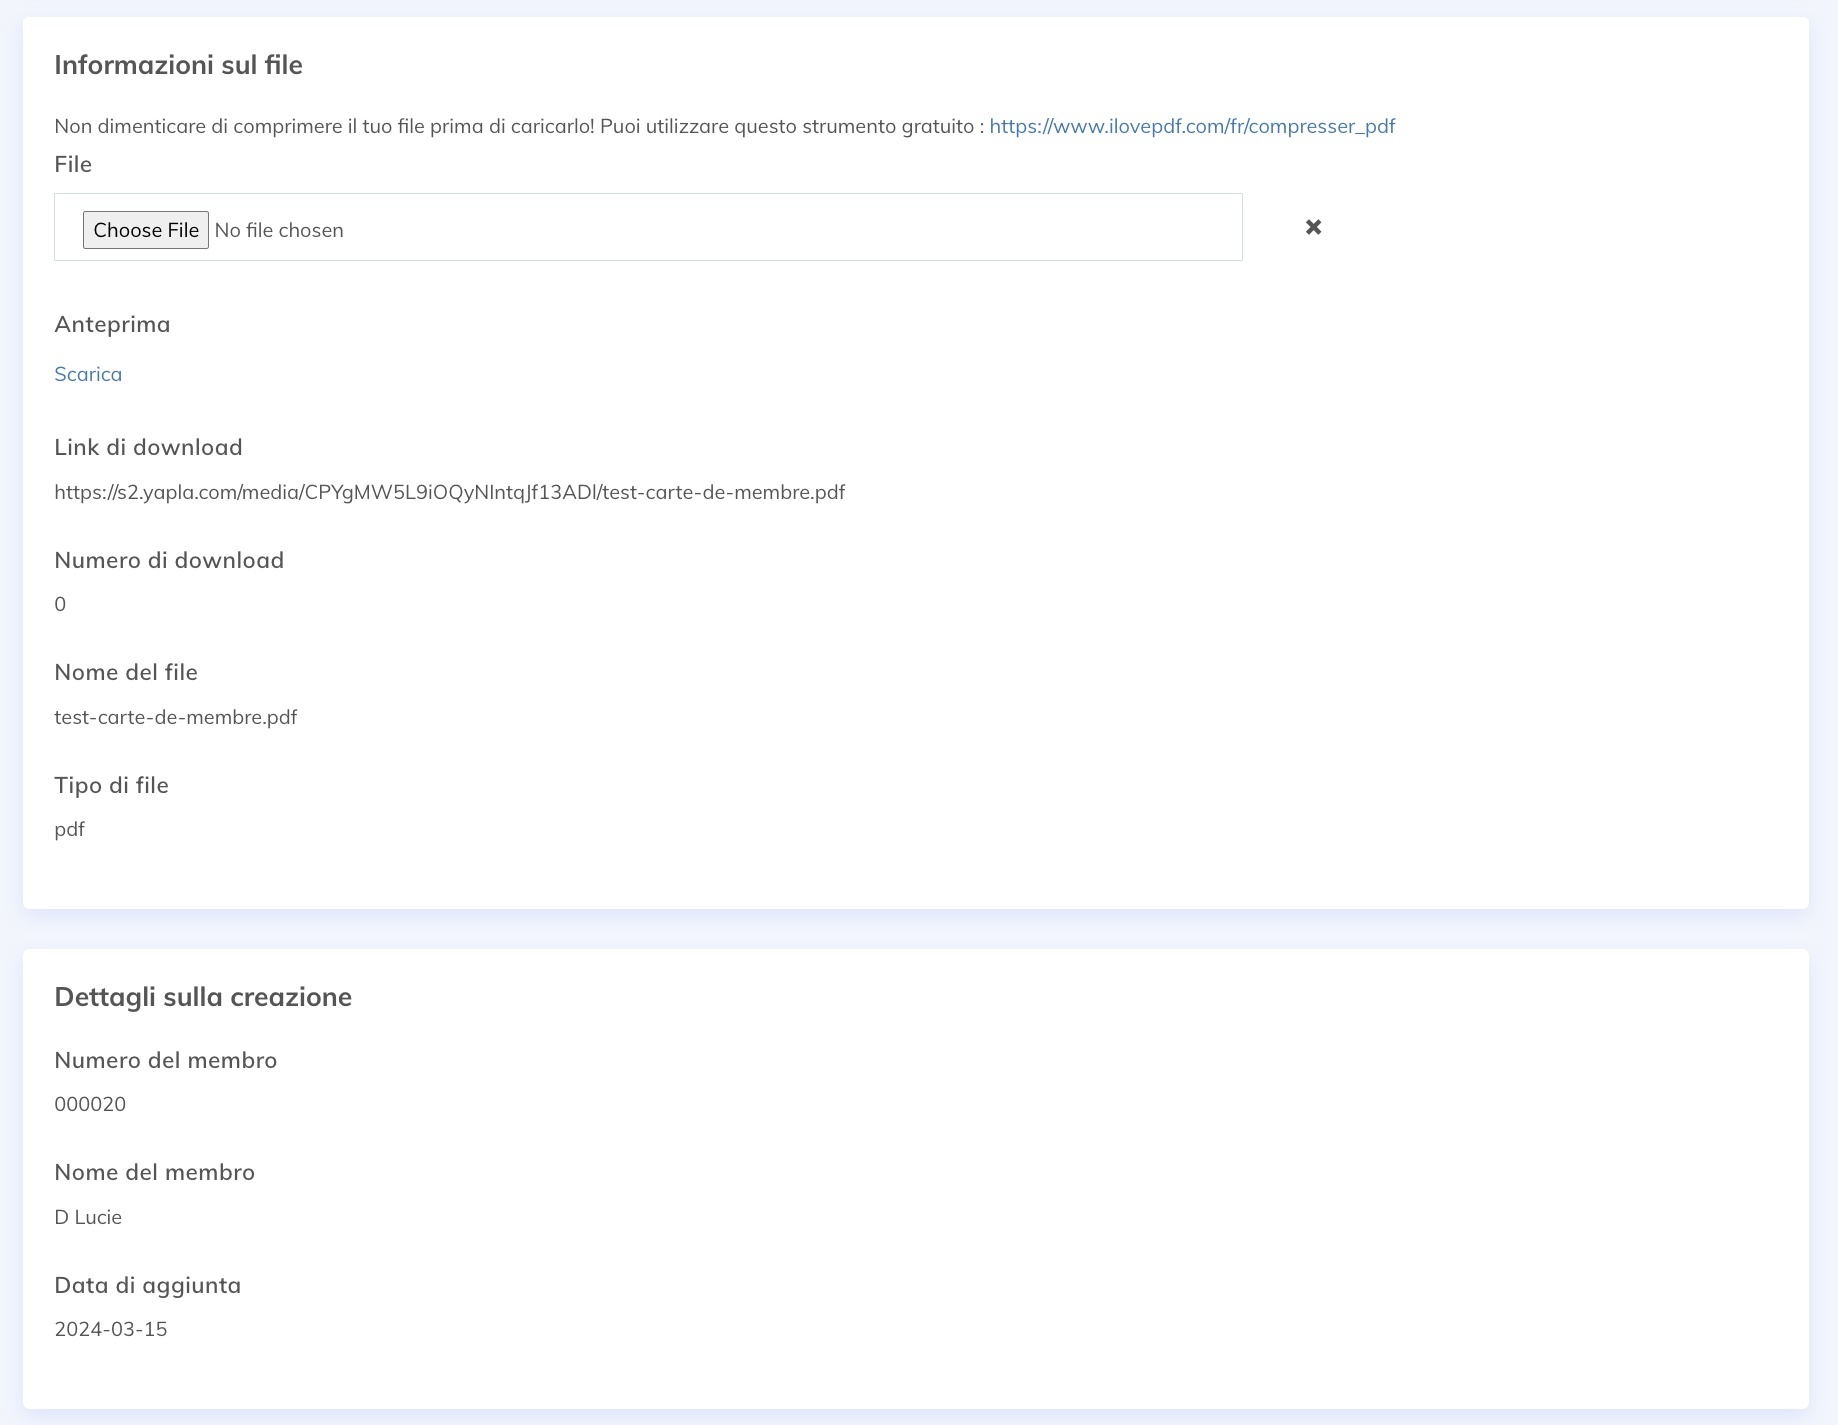Click the Scarica download link
Image resolution: width=1838 pixels, height=1425 pixels.
[88, 374]
